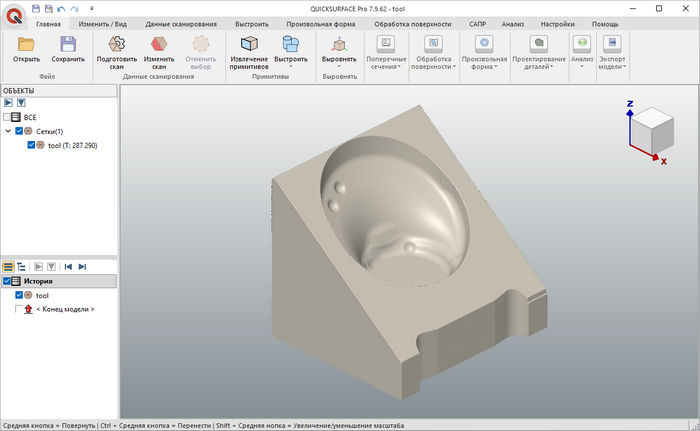Click the Сохранить floppy disk icon
Viewport: 700px width, 431px height.
(68, 44)
